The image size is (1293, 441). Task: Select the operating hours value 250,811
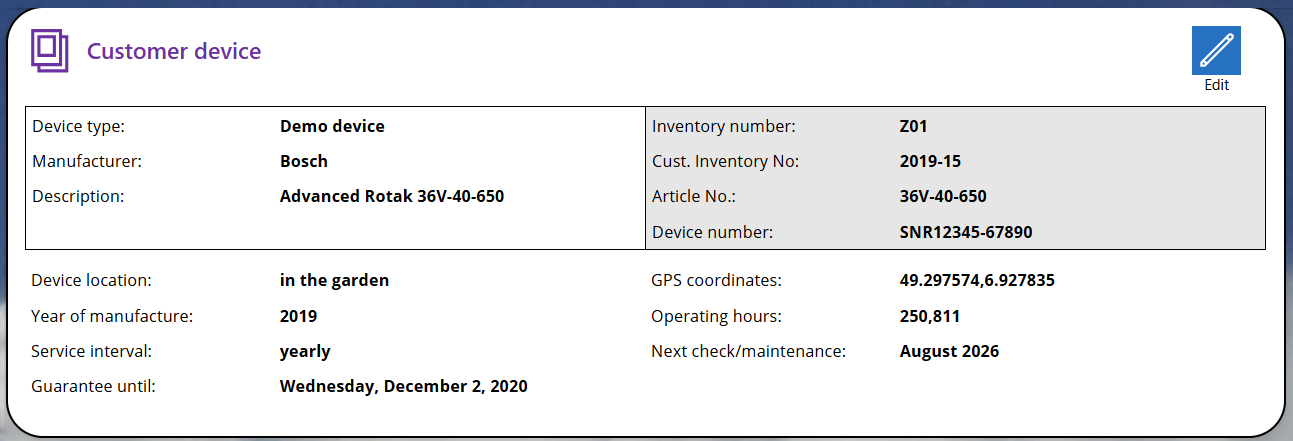(x=930, y=316)
